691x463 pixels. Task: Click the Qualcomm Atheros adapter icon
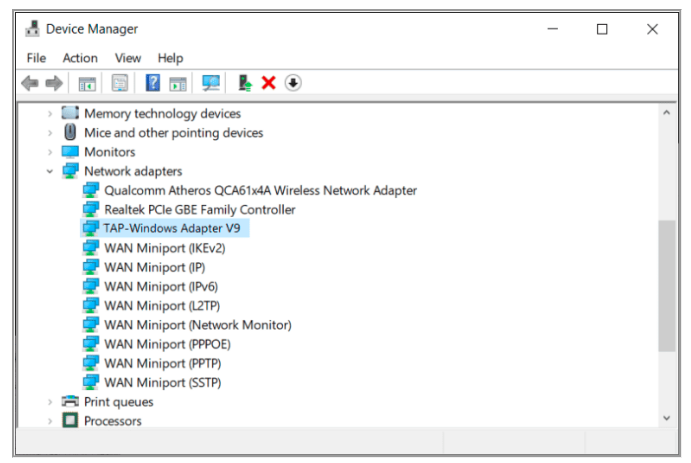pos(90,190)
